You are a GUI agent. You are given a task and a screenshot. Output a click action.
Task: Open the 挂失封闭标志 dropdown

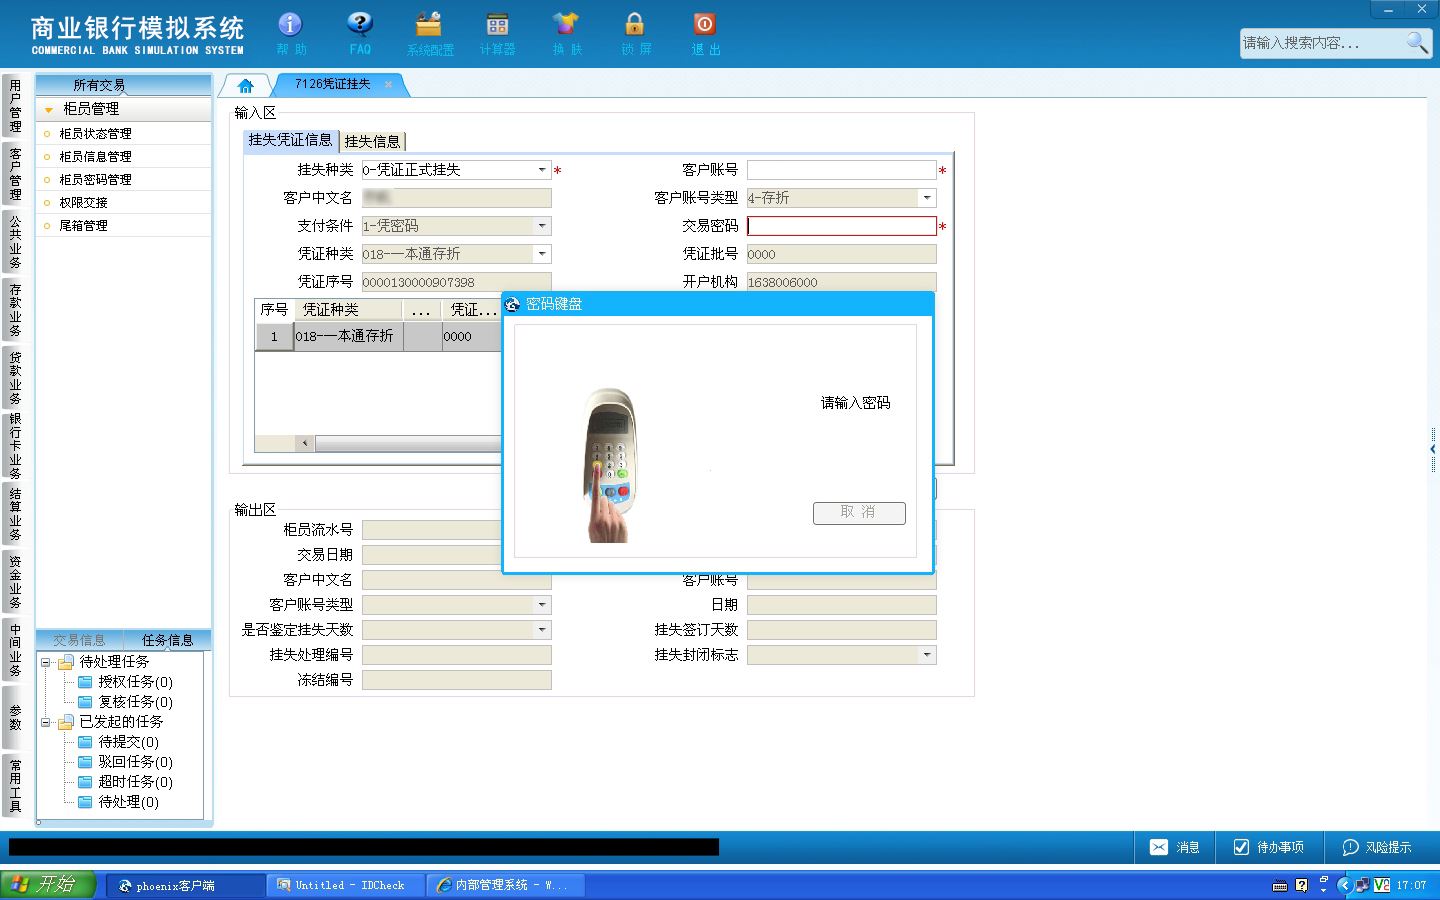pos(927,655)
